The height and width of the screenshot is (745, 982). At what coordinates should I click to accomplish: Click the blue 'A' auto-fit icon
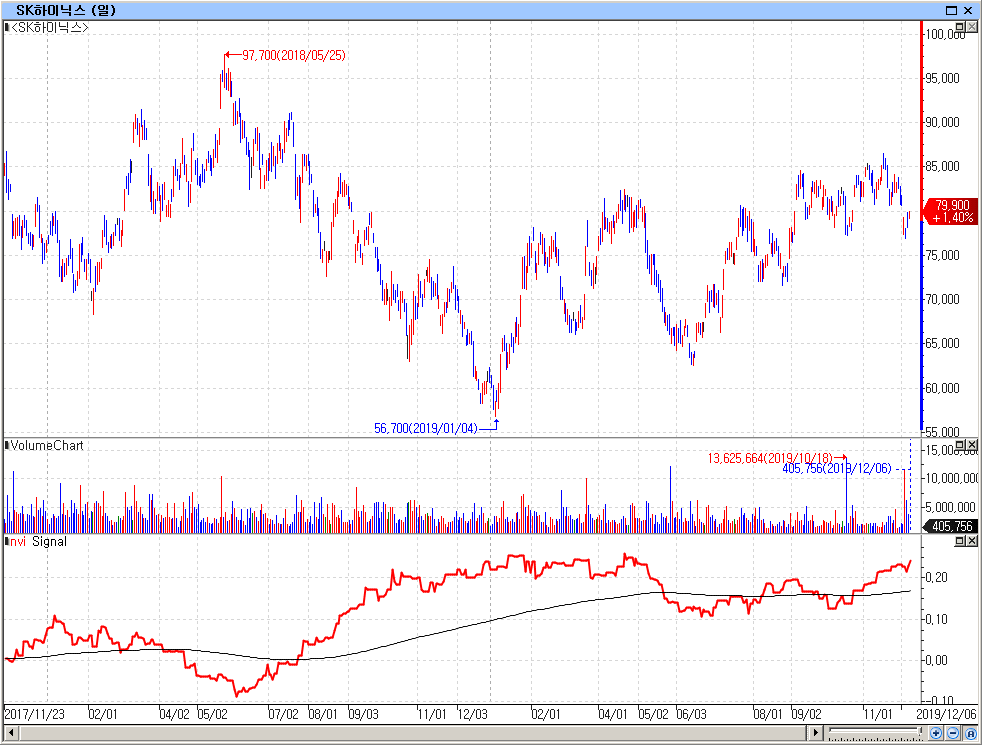pyautogui.click(x=970, y=733)
